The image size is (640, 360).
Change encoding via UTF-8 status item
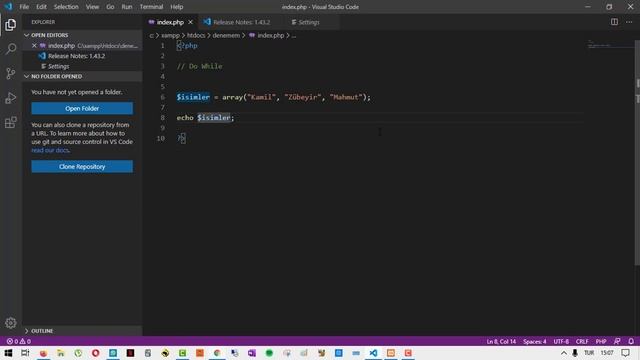[561, 341]
